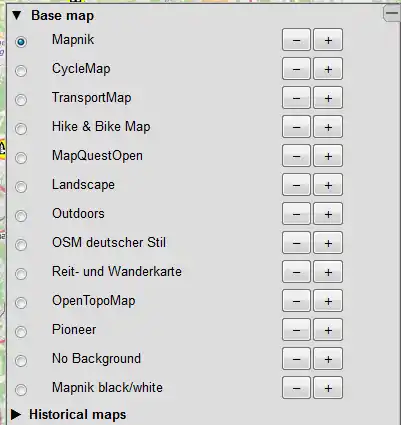Click the minus button beside OpenTopoMap

(x=296, y=301)
